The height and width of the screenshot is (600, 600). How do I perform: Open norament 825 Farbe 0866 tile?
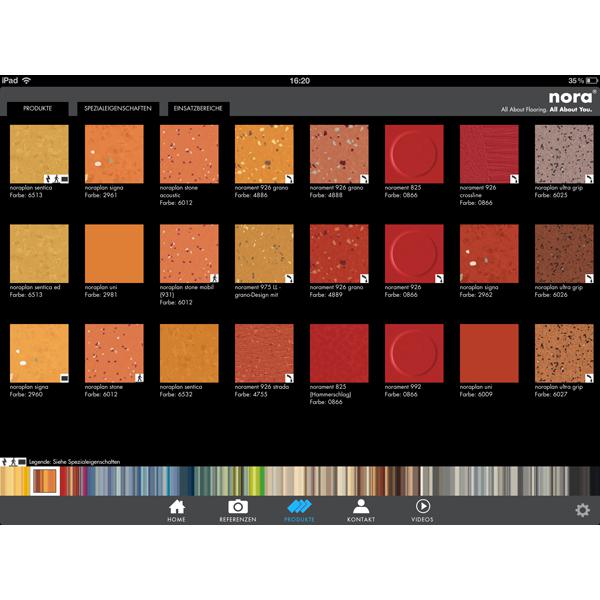coord(414,154)
